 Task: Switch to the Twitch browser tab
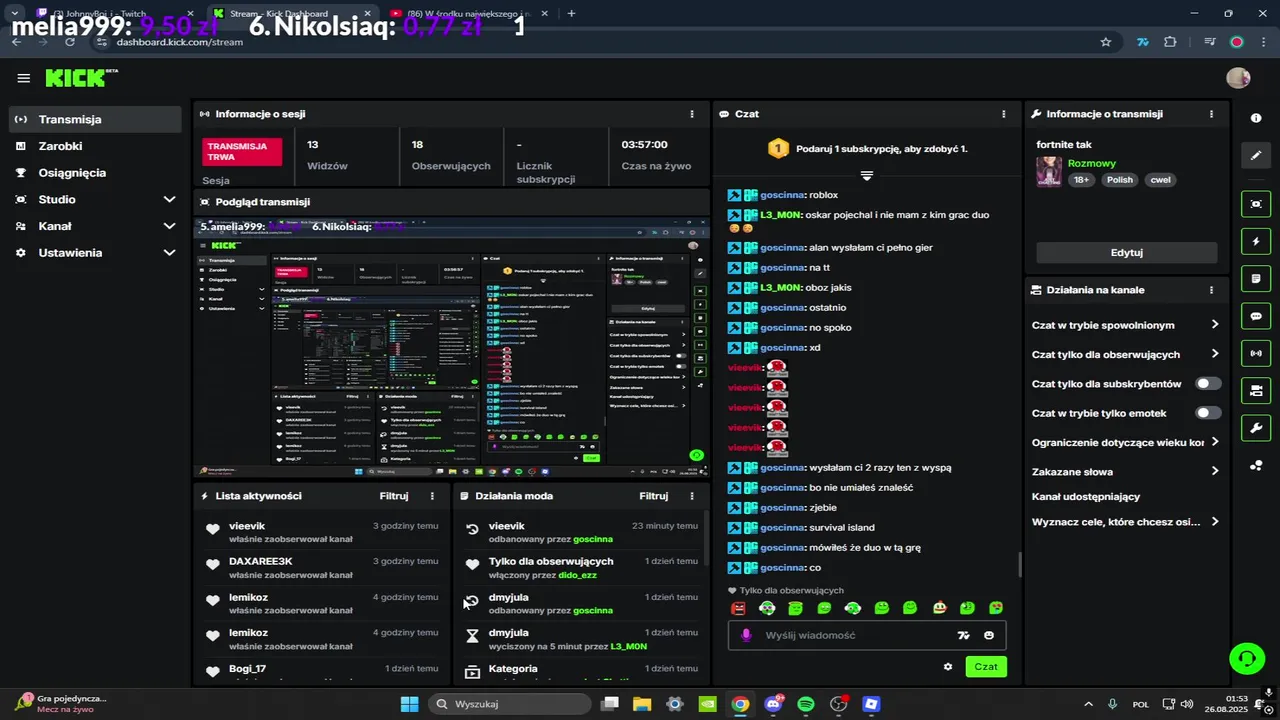click(115, 13)
